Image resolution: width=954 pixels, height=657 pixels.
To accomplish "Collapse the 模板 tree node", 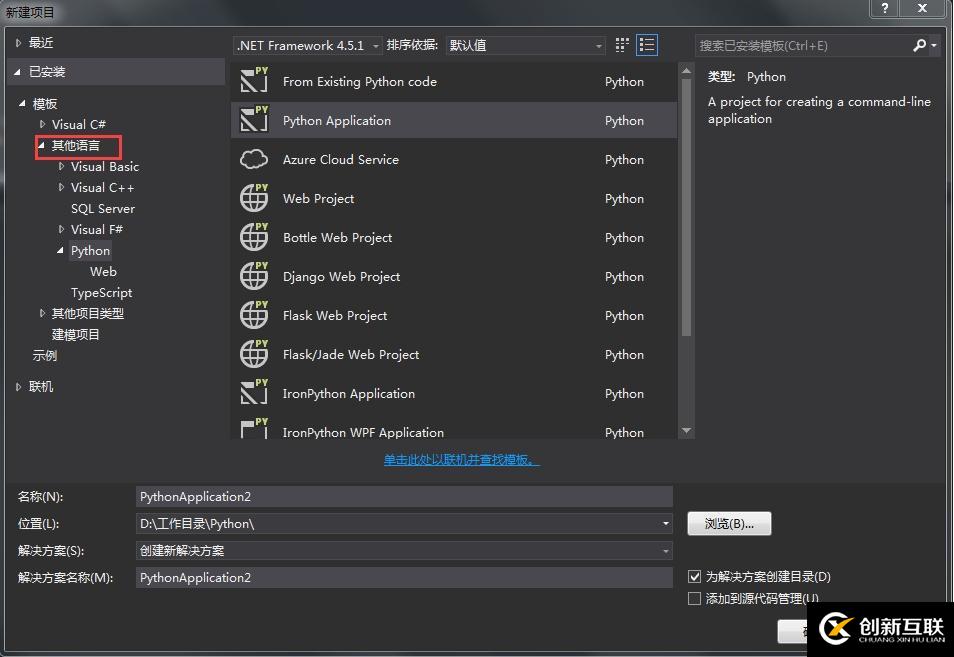I will 22,103.
